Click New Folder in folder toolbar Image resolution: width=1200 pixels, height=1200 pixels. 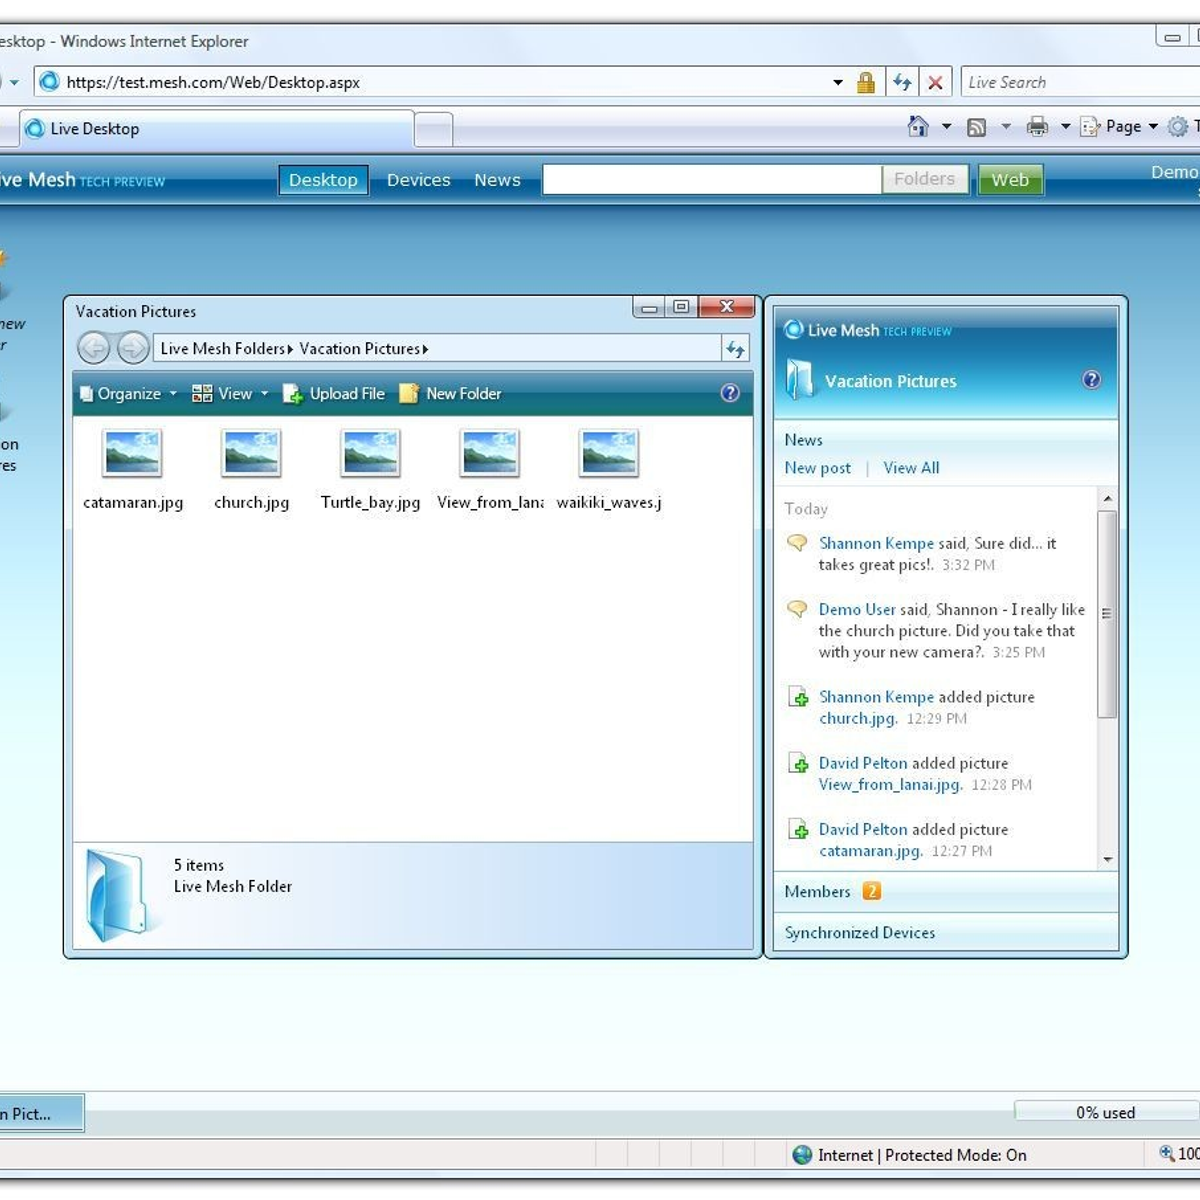pyautogui.click(x=450, y=394)
